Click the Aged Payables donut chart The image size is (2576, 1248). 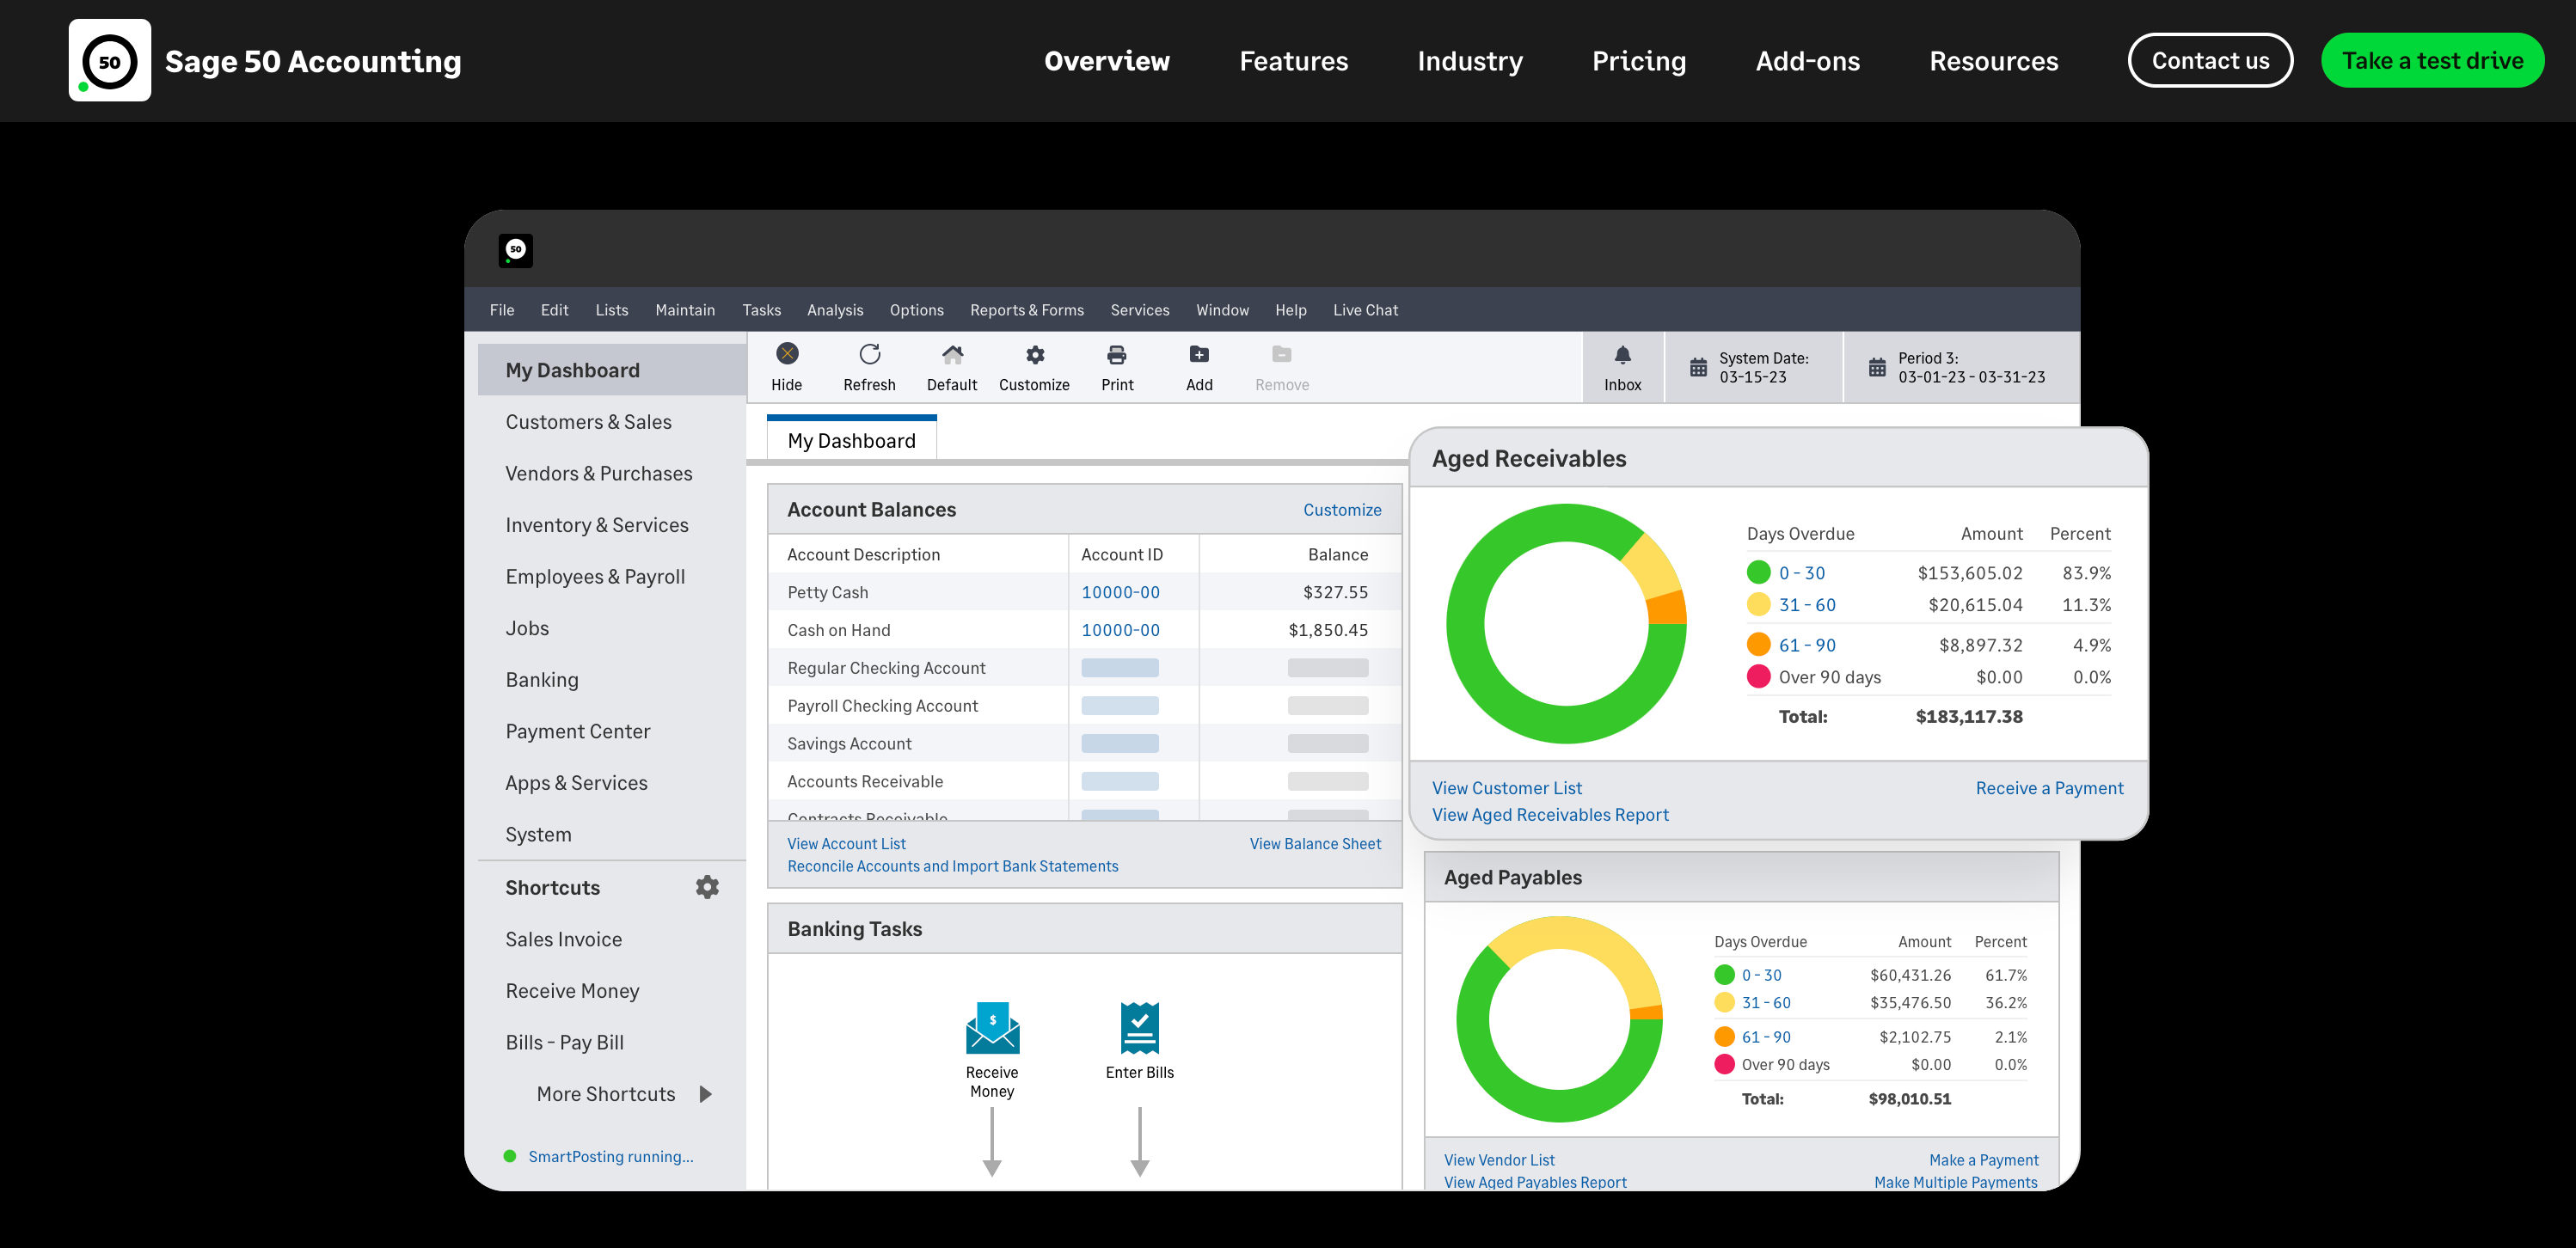pos(1558,1019)
